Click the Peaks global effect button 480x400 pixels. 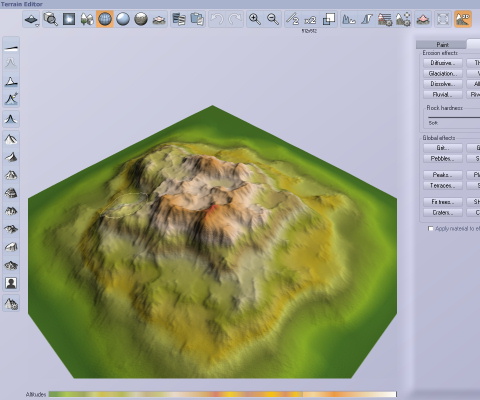[x=443, y=175]
